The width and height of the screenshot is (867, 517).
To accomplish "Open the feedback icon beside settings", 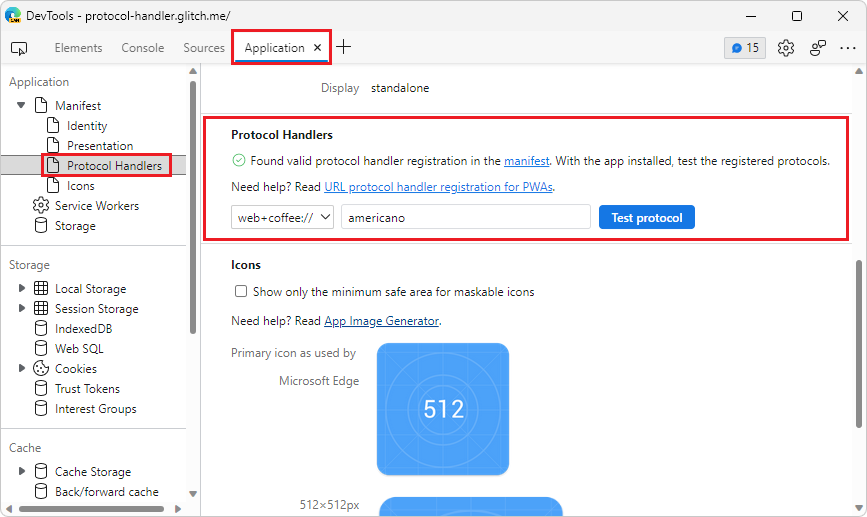I will pos(818,48).
